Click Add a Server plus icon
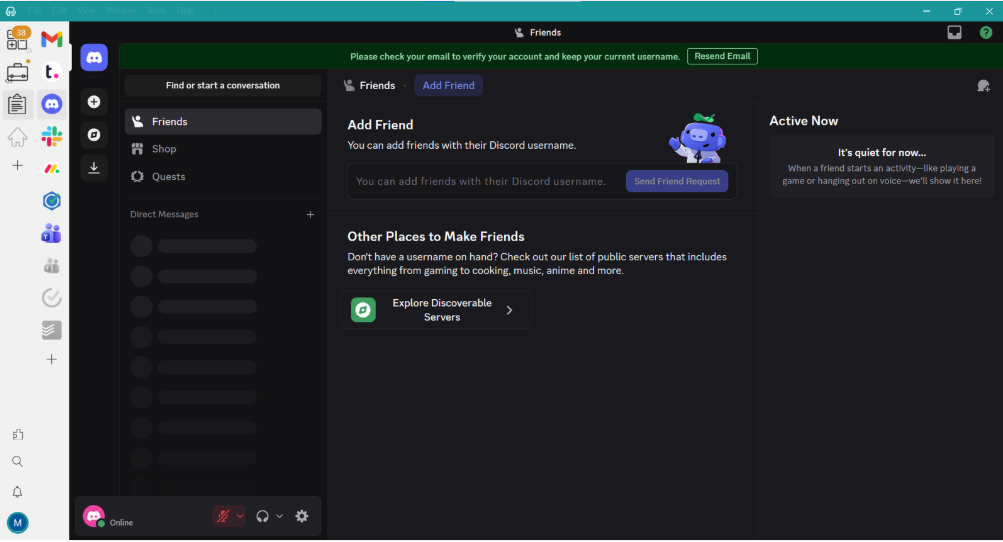Image resolution: width=1003 pixels, height=542 pixels. pos(94,102)
